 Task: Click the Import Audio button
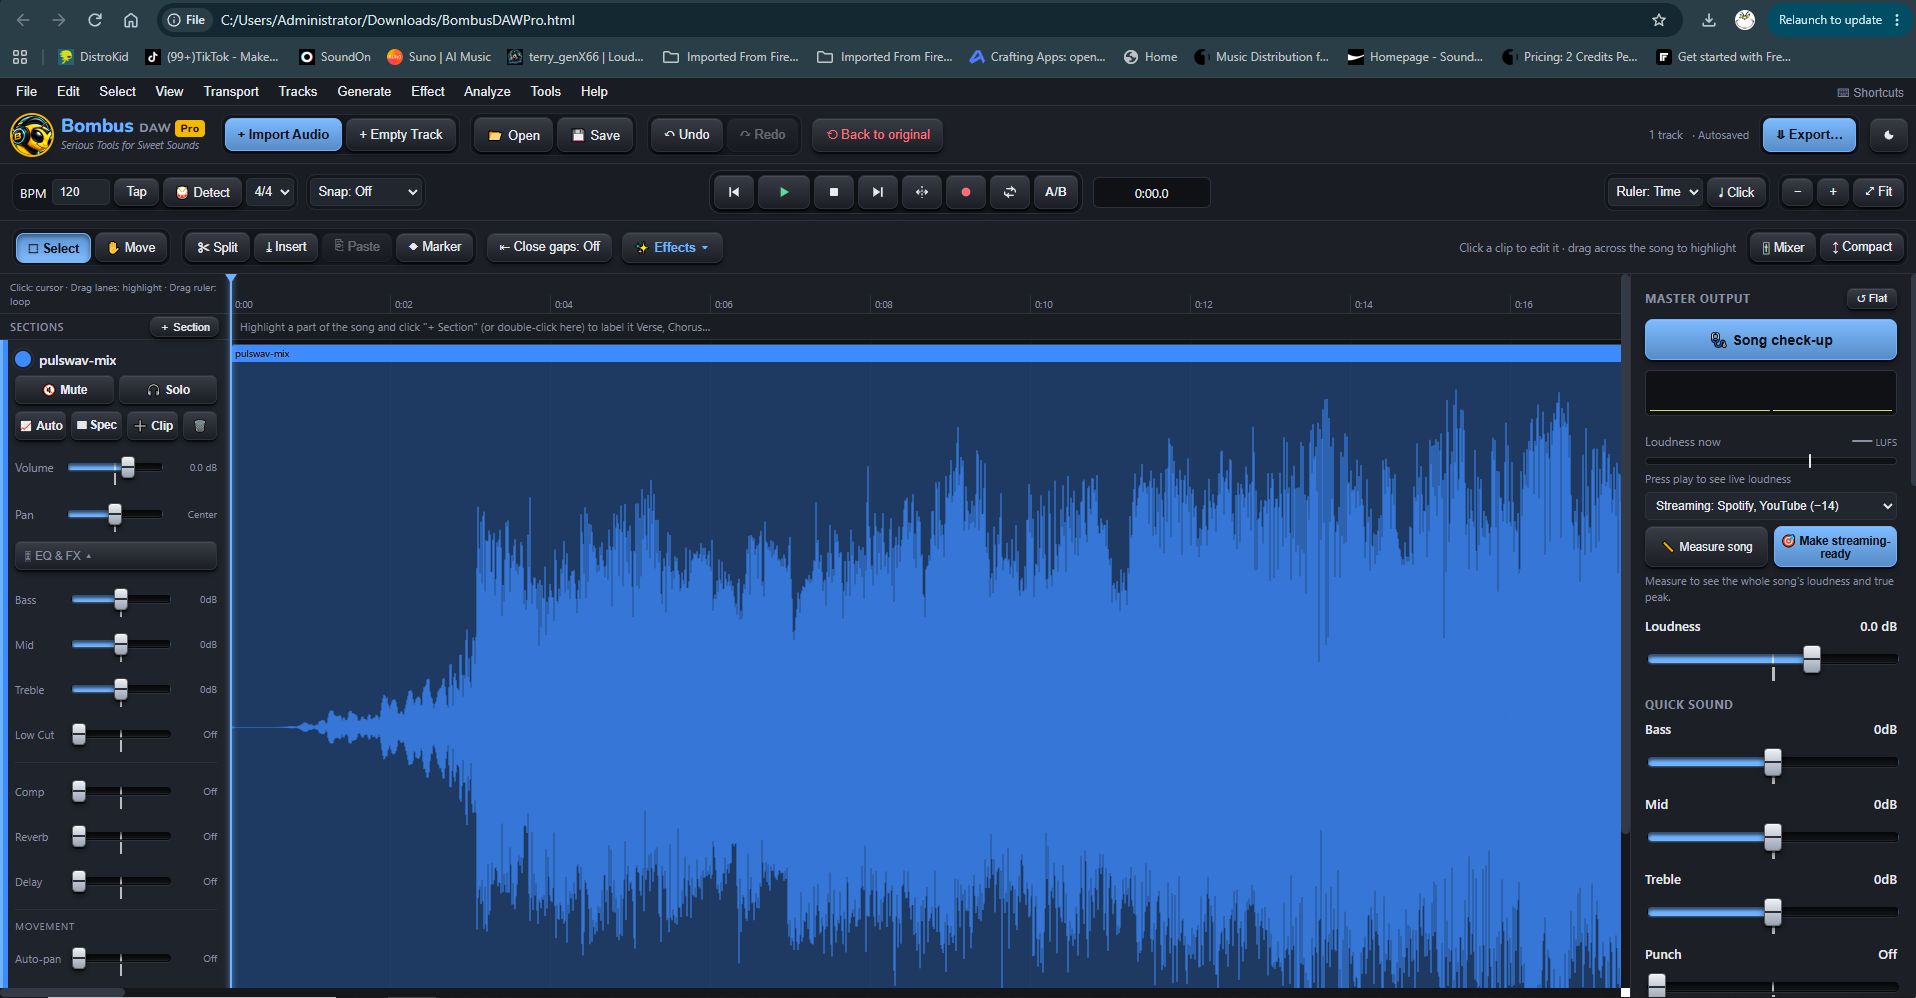pos(283,135)
